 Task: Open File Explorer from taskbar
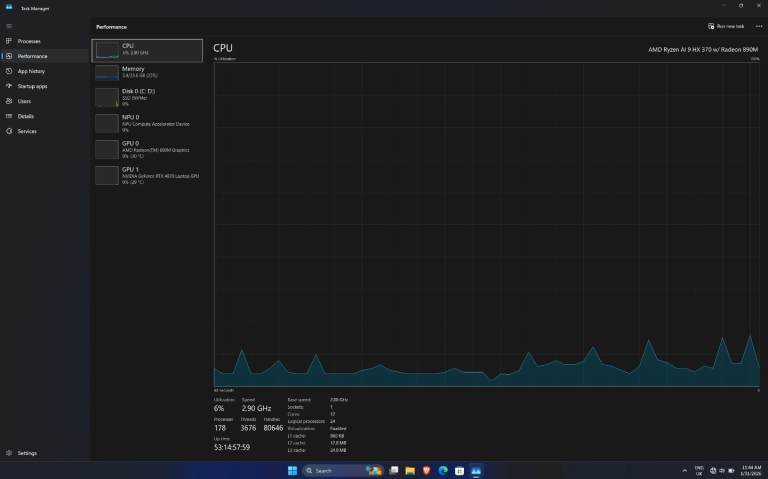click(410, 470)
